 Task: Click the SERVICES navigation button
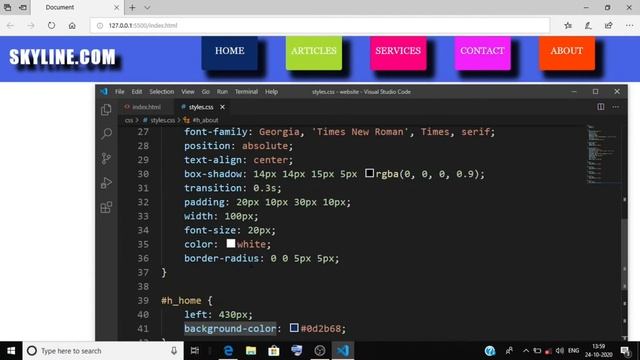398,53
